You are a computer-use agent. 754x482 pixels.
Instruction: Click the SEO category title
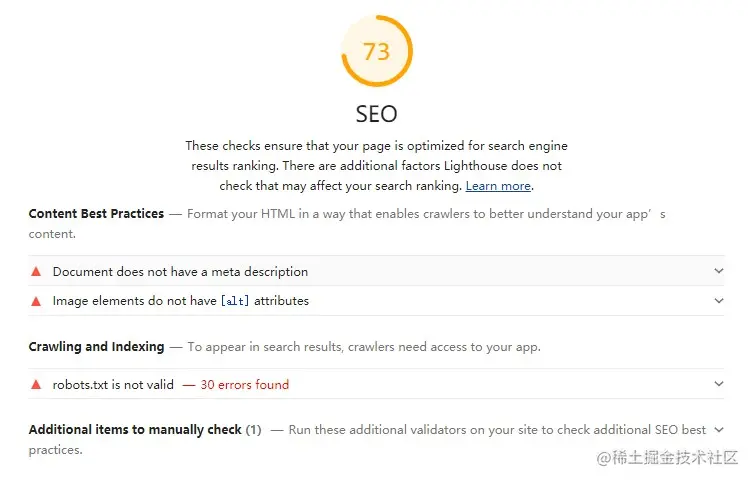point(377,115)
